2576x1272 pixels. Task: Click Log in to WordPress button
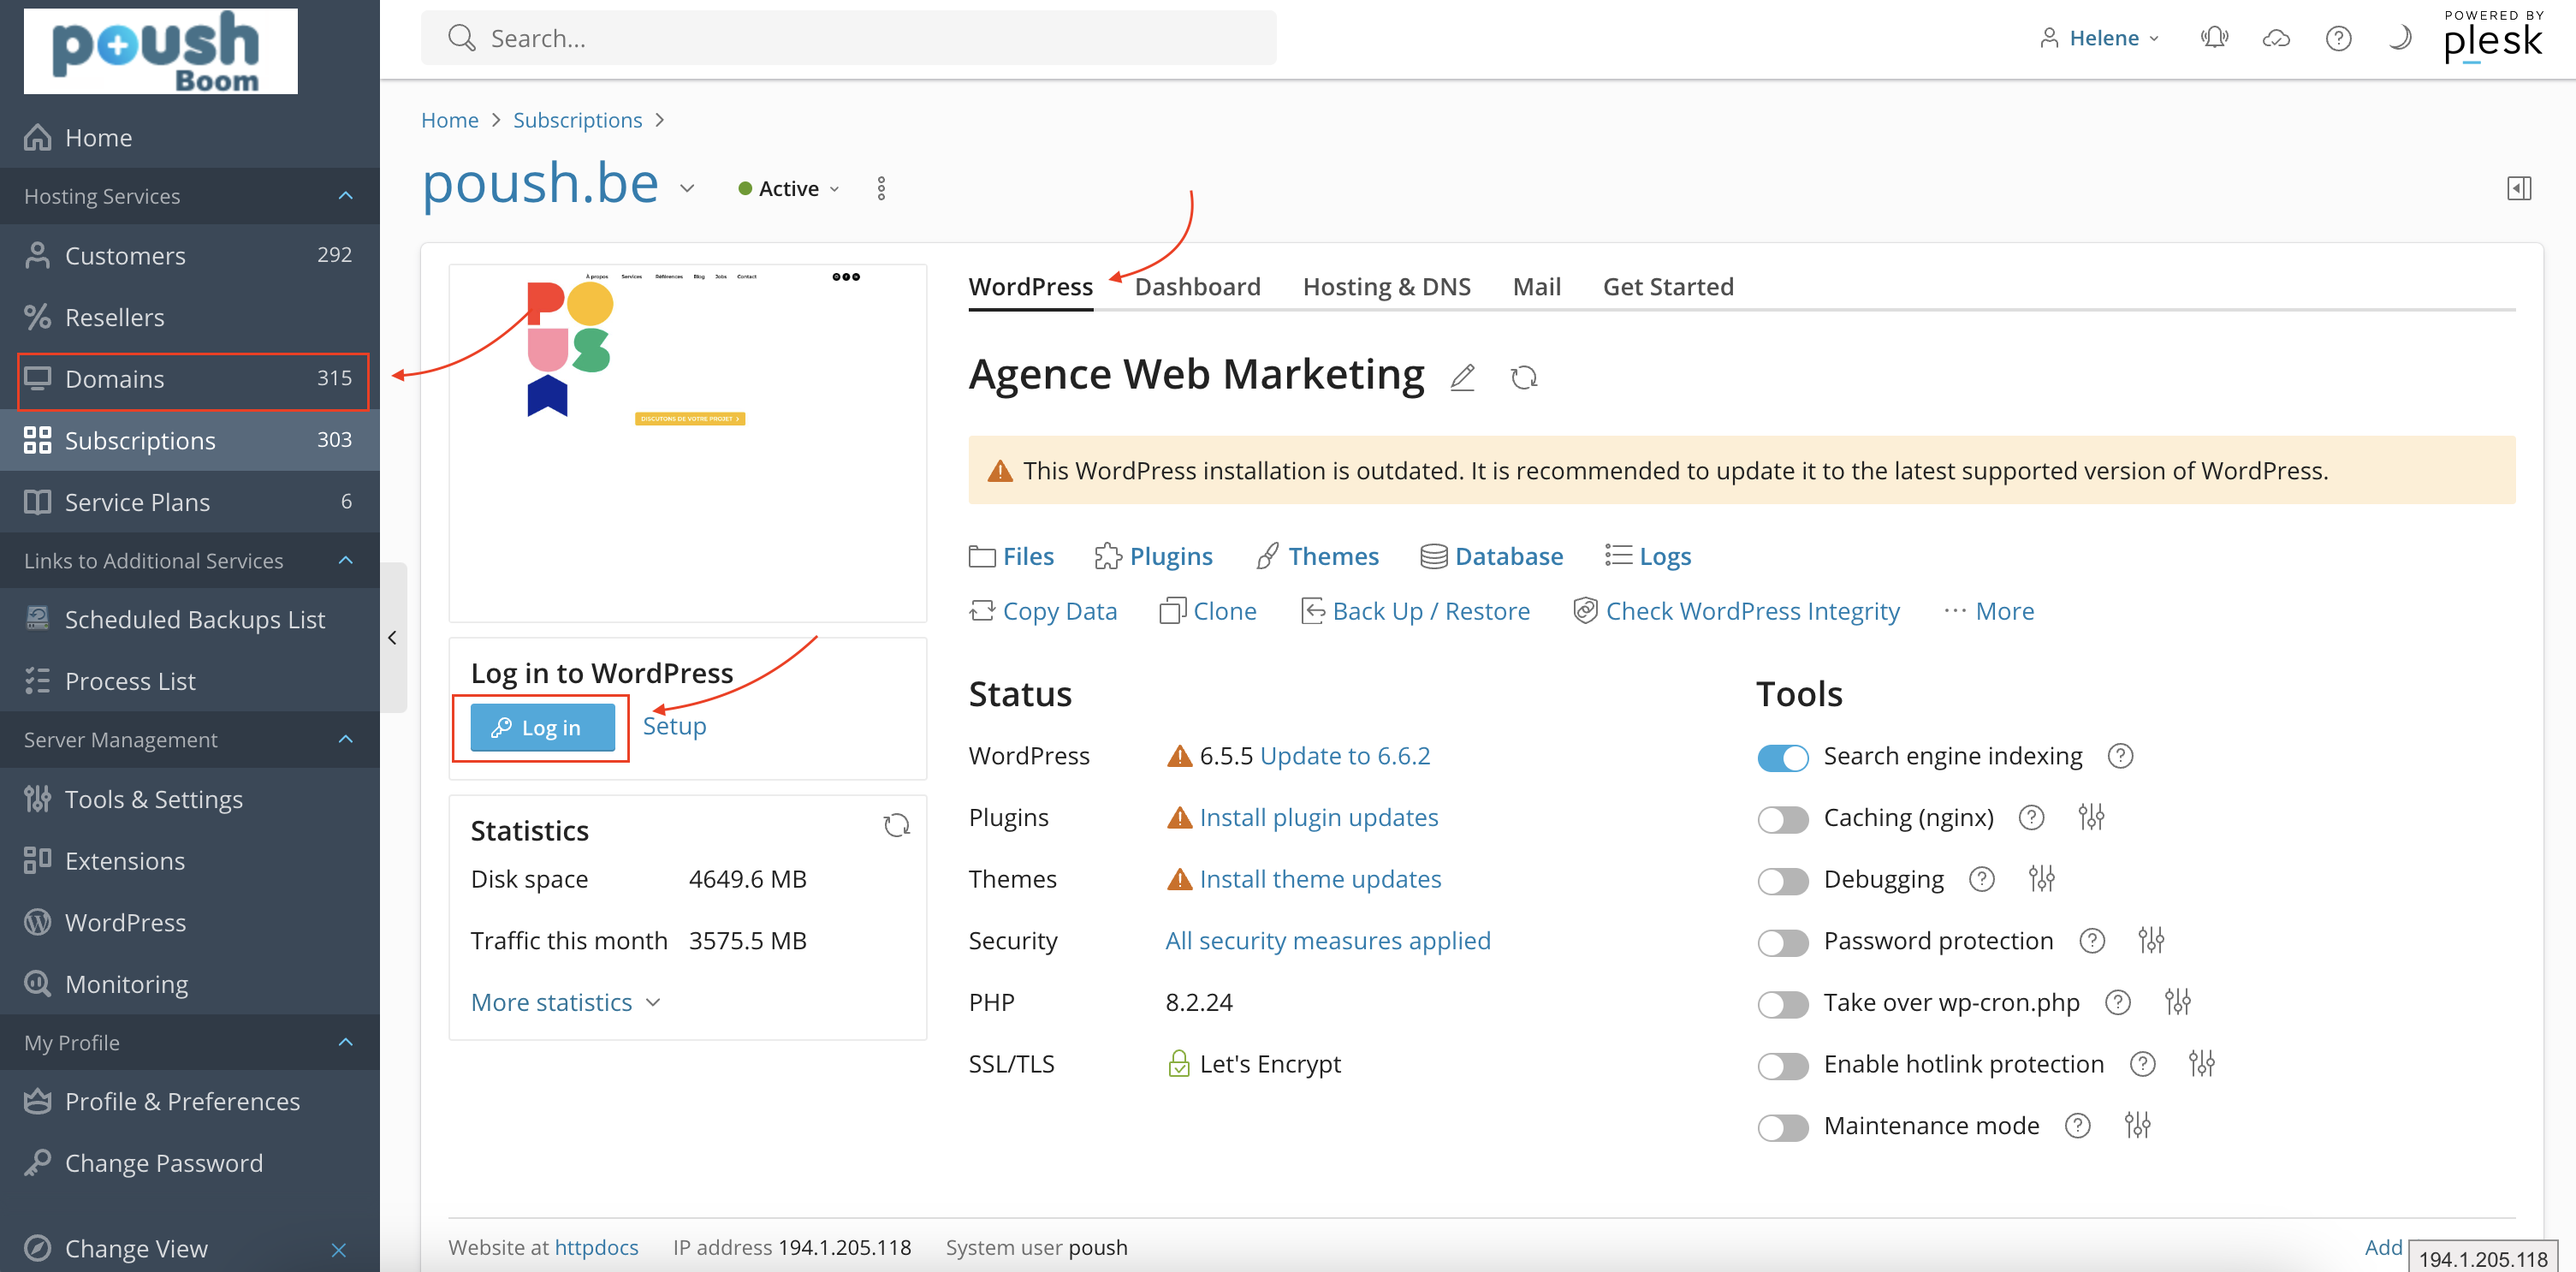click(x=542, y=727)
